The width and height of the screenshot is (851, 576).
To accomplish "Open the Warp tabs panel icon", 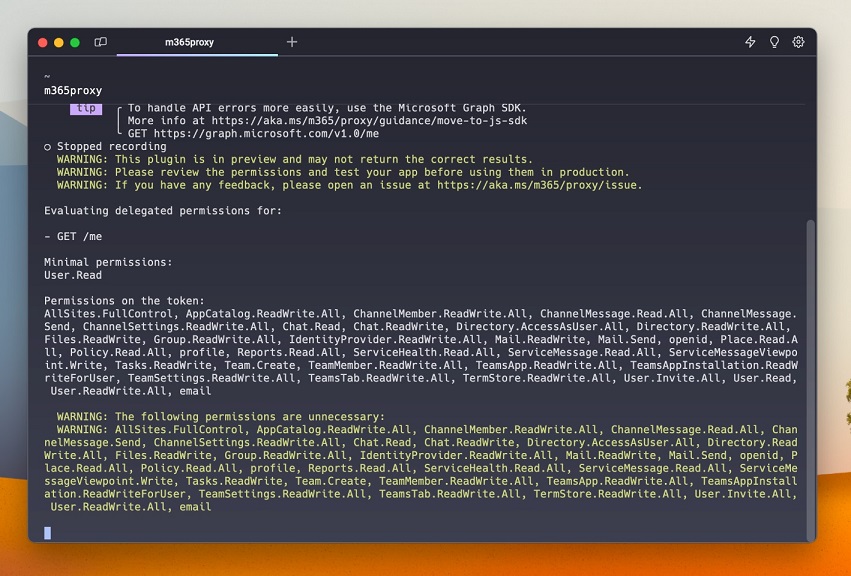I will tap(100, 42).
